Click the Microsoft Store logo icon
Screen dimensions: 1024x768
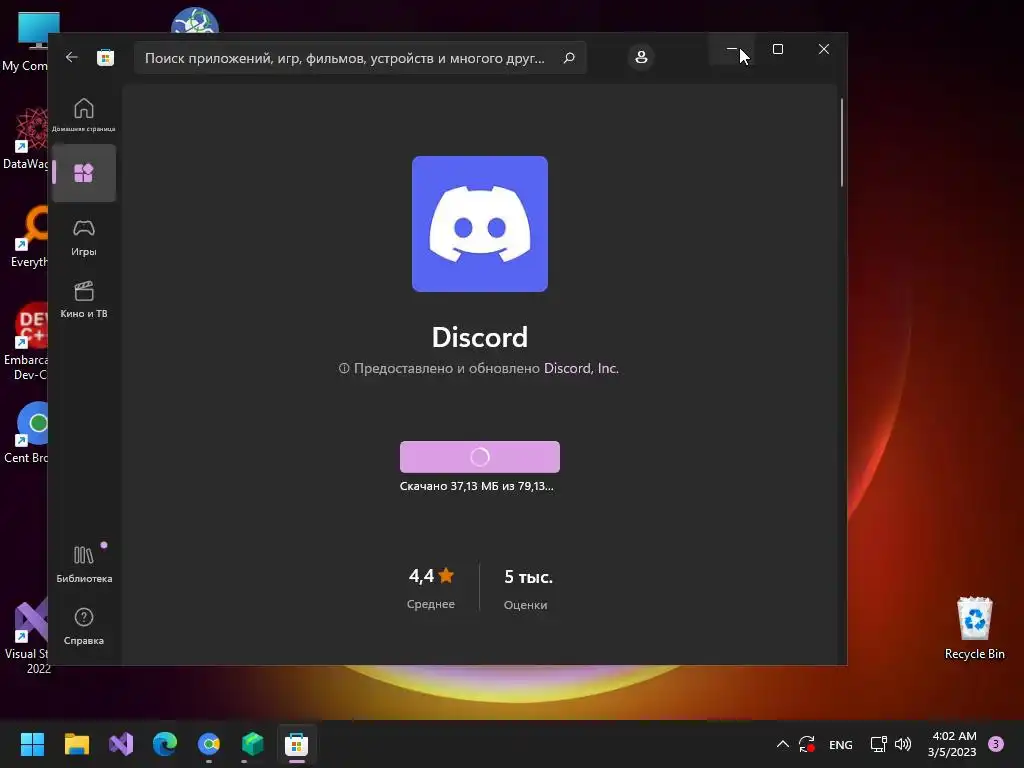click(106, 57)
